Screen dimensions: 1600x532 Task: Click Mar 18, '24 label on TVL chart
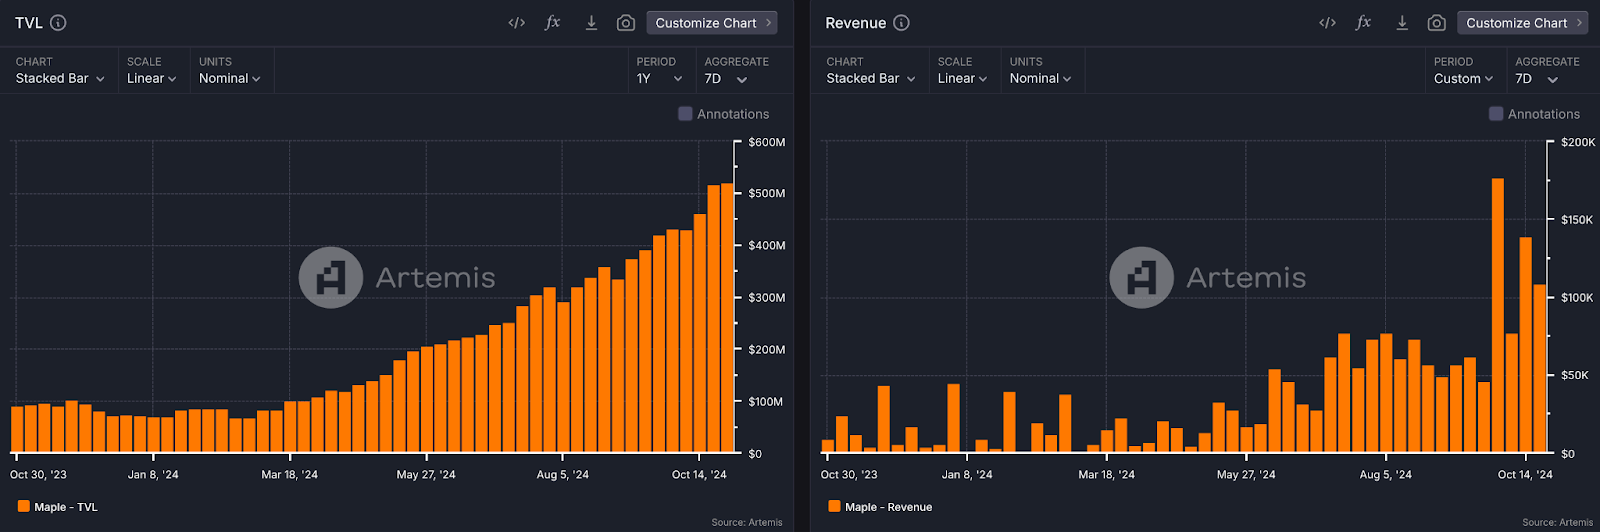pos(289,474)
